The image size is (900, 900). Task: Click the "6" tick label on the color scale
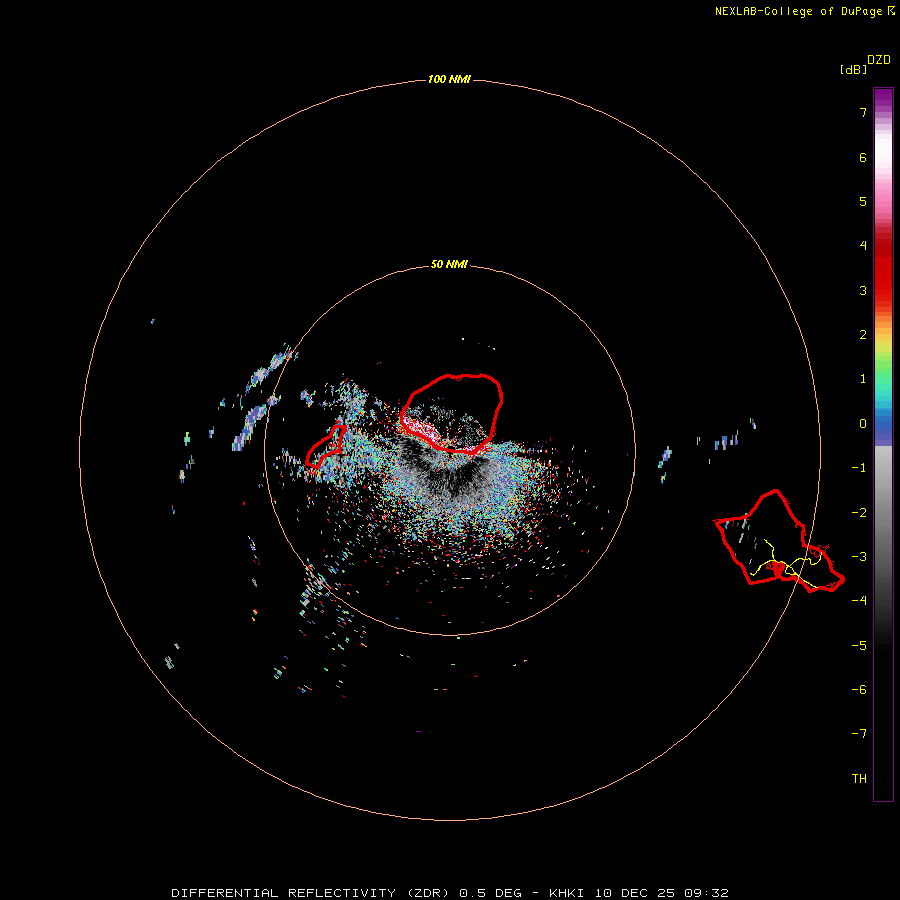point(863,157)
